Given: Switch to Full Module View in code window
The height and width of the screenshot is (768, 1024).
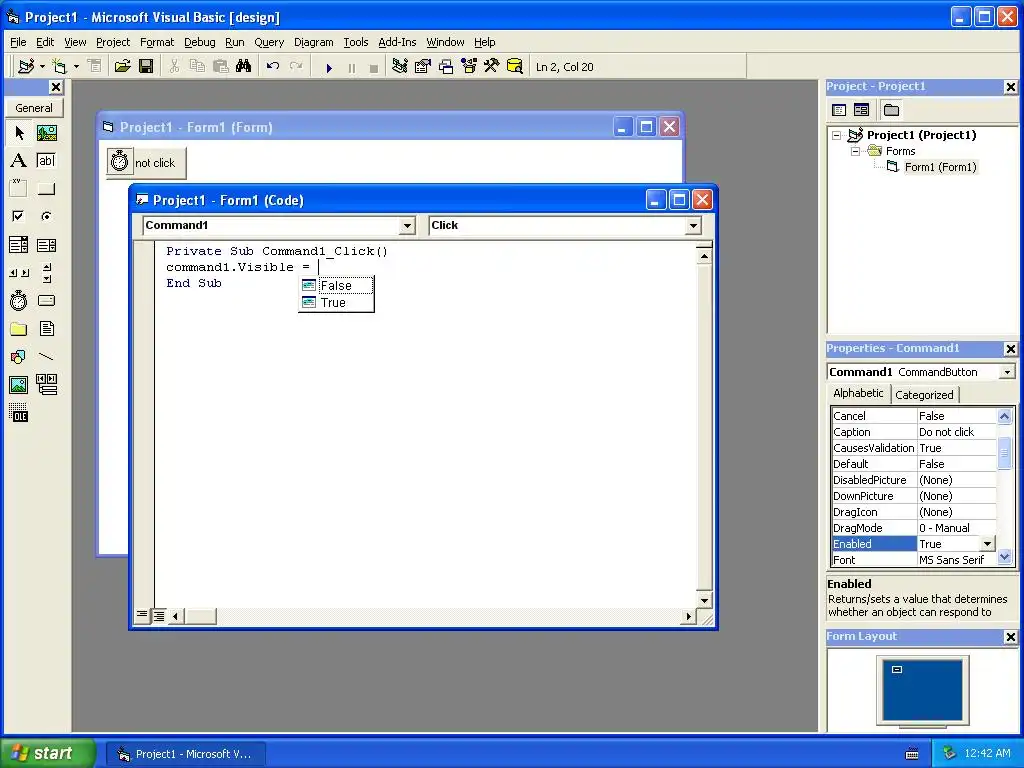Looking at the screenshot, I should point(159,615).
